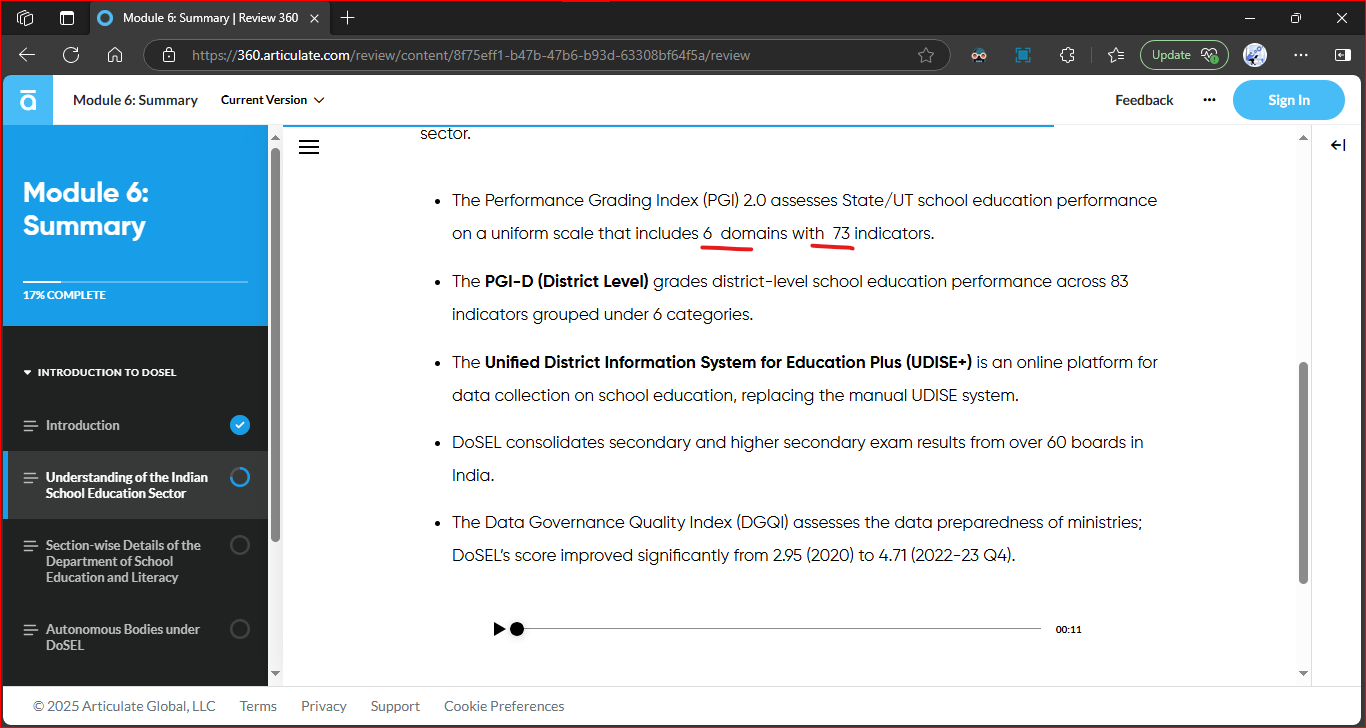This screenshot has height=728, width=1366.
Task: Open browser Extensions puzzle icon
Action: [x=1067, y=55]
